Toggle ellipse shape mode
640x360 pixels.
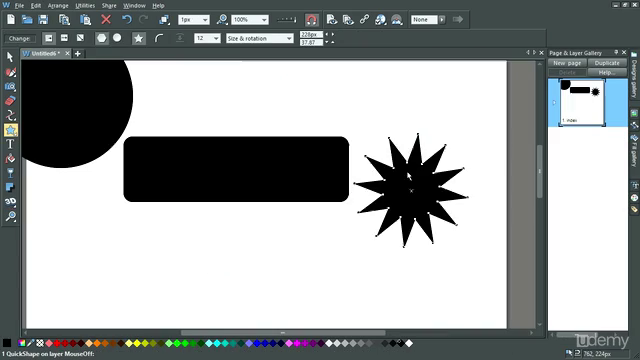pyautogui.click(x=117, y=38)
